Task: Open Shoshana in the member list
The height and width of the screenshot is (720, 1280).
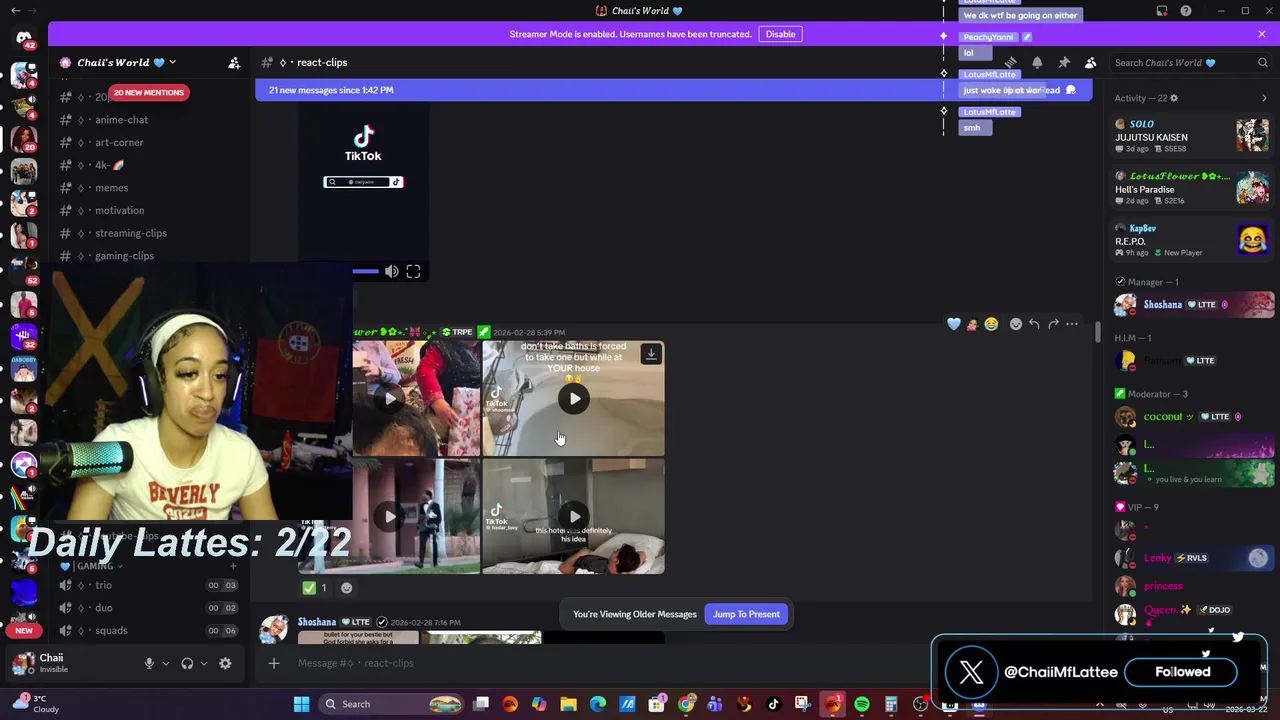Action: 1194,305
